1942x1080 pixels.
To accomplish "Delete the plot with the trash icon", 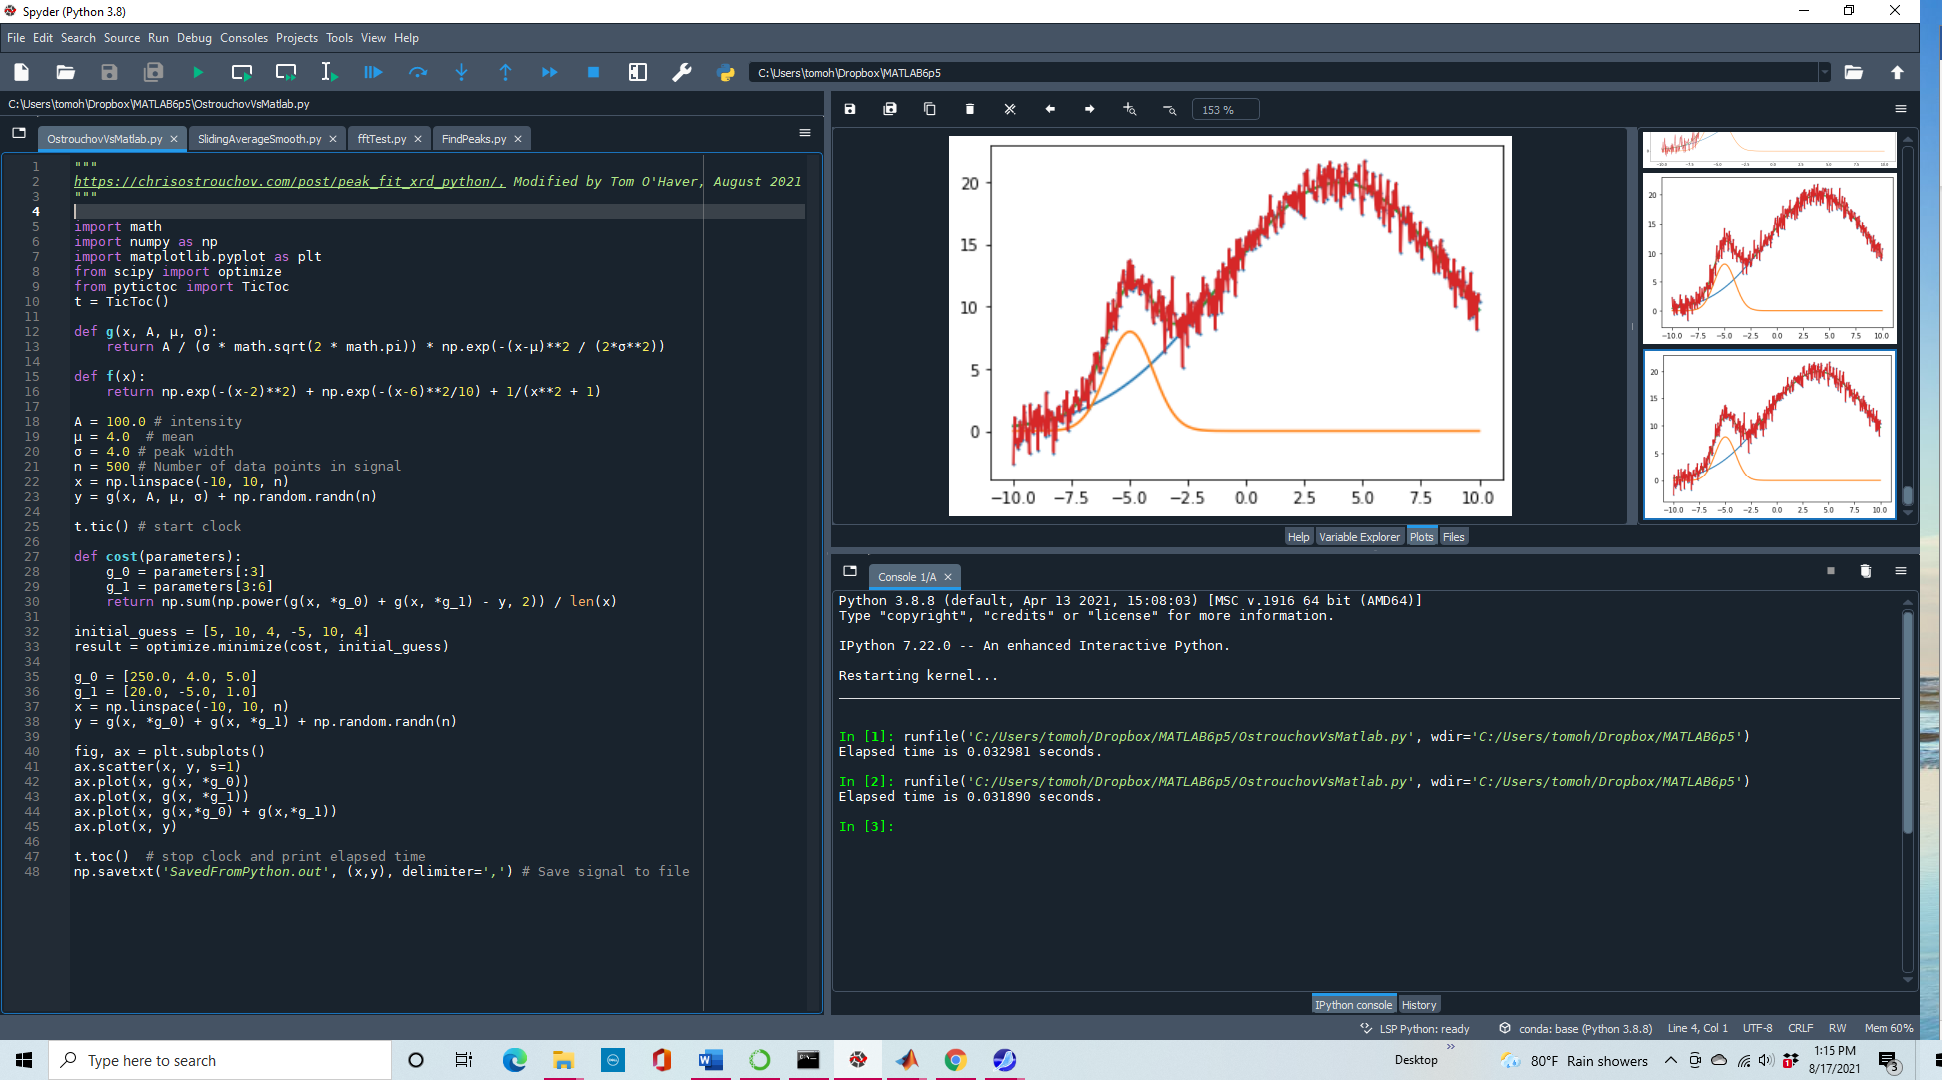I will pos(969,109).
